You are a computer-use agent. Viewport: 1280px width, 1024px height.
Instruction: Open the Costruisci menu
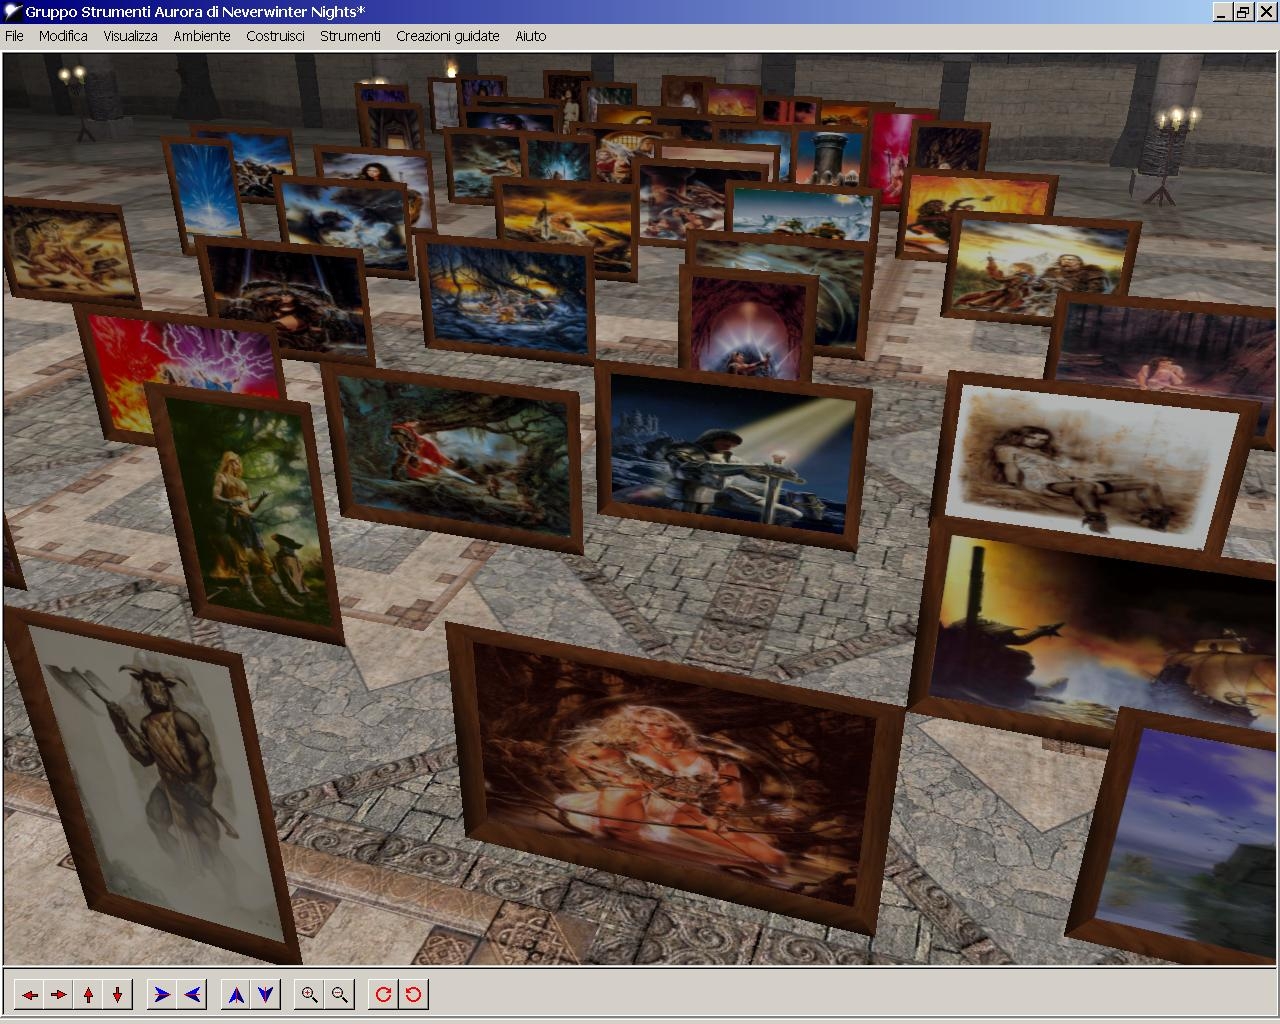[275, 36]
